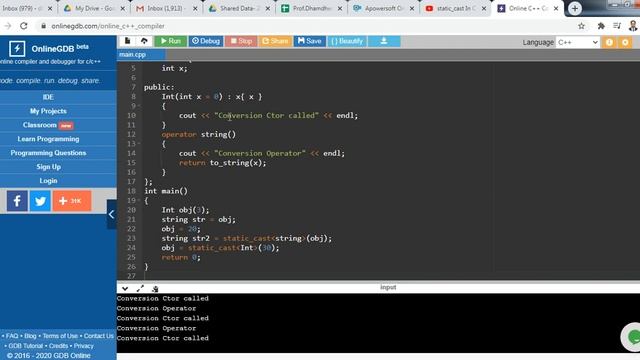The height and width of the screenshot is (360, 640).
Task: Collapse the output console with the down chevron
Action: pos(125,289)
